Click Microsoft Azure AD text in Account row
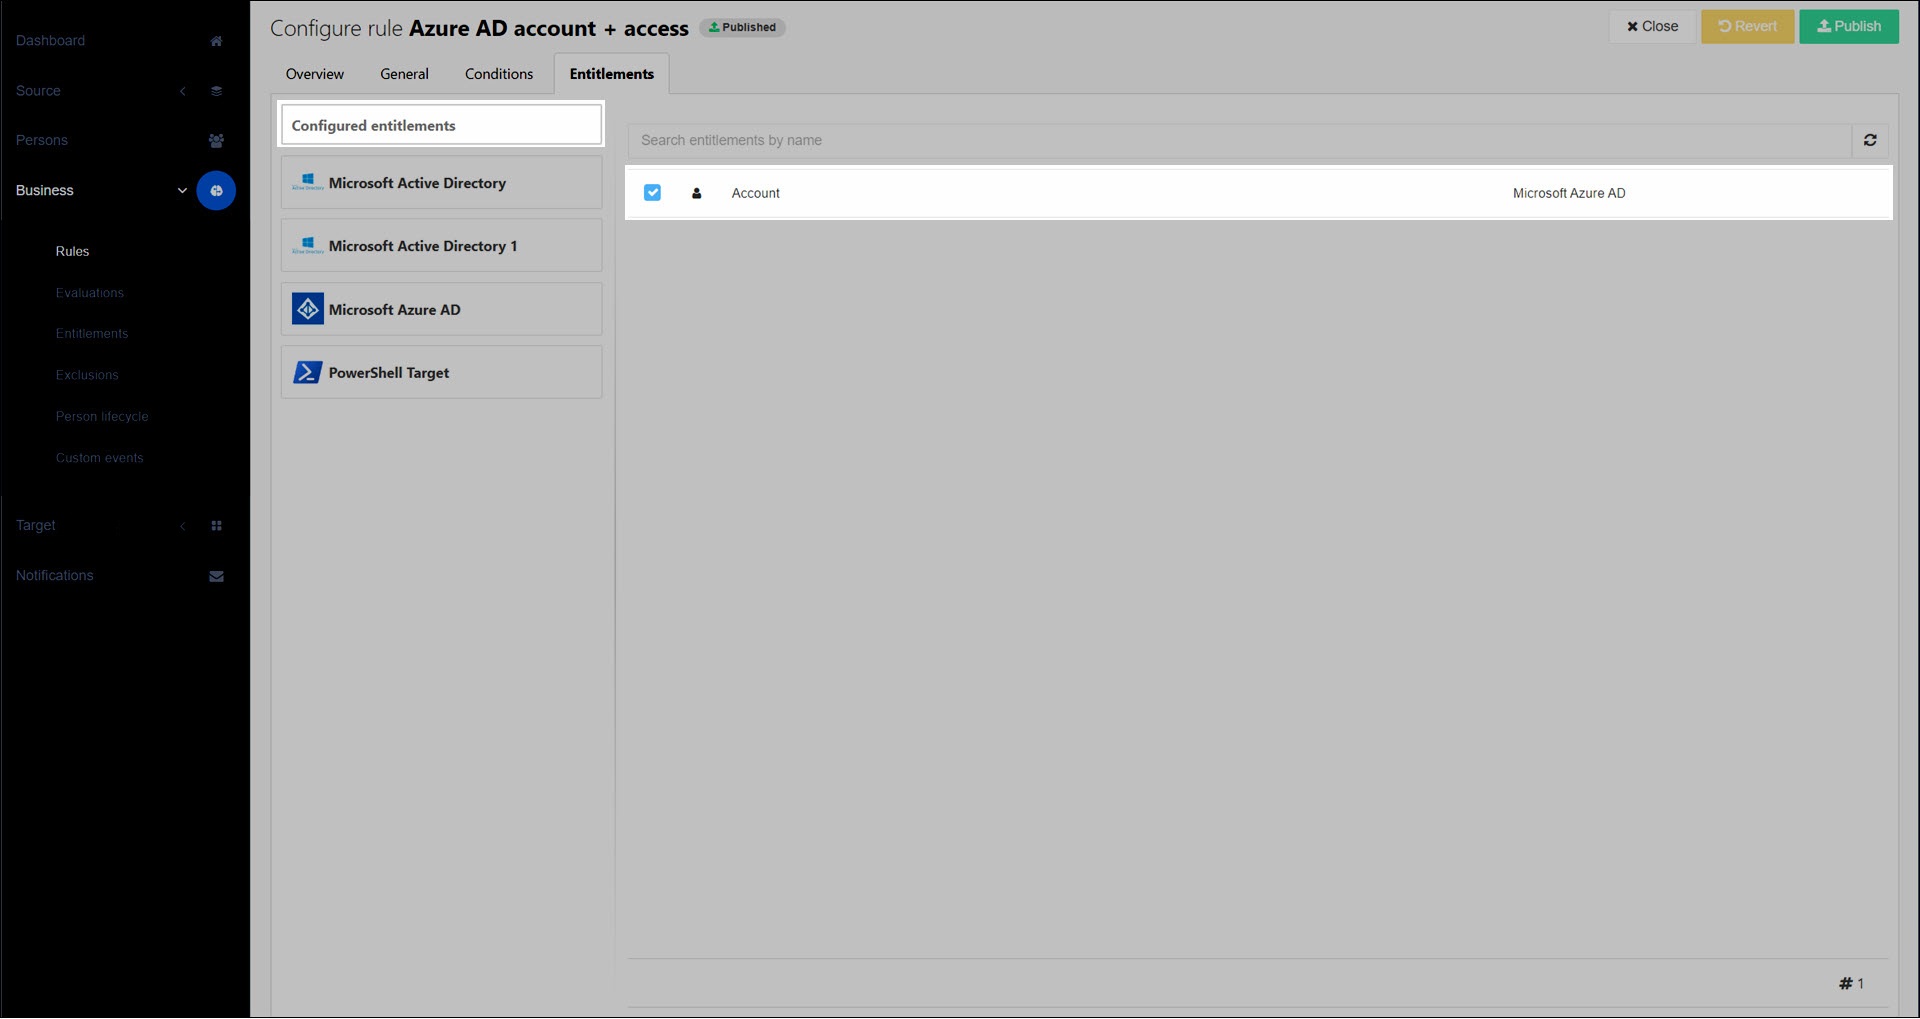 pos(1569,193)
